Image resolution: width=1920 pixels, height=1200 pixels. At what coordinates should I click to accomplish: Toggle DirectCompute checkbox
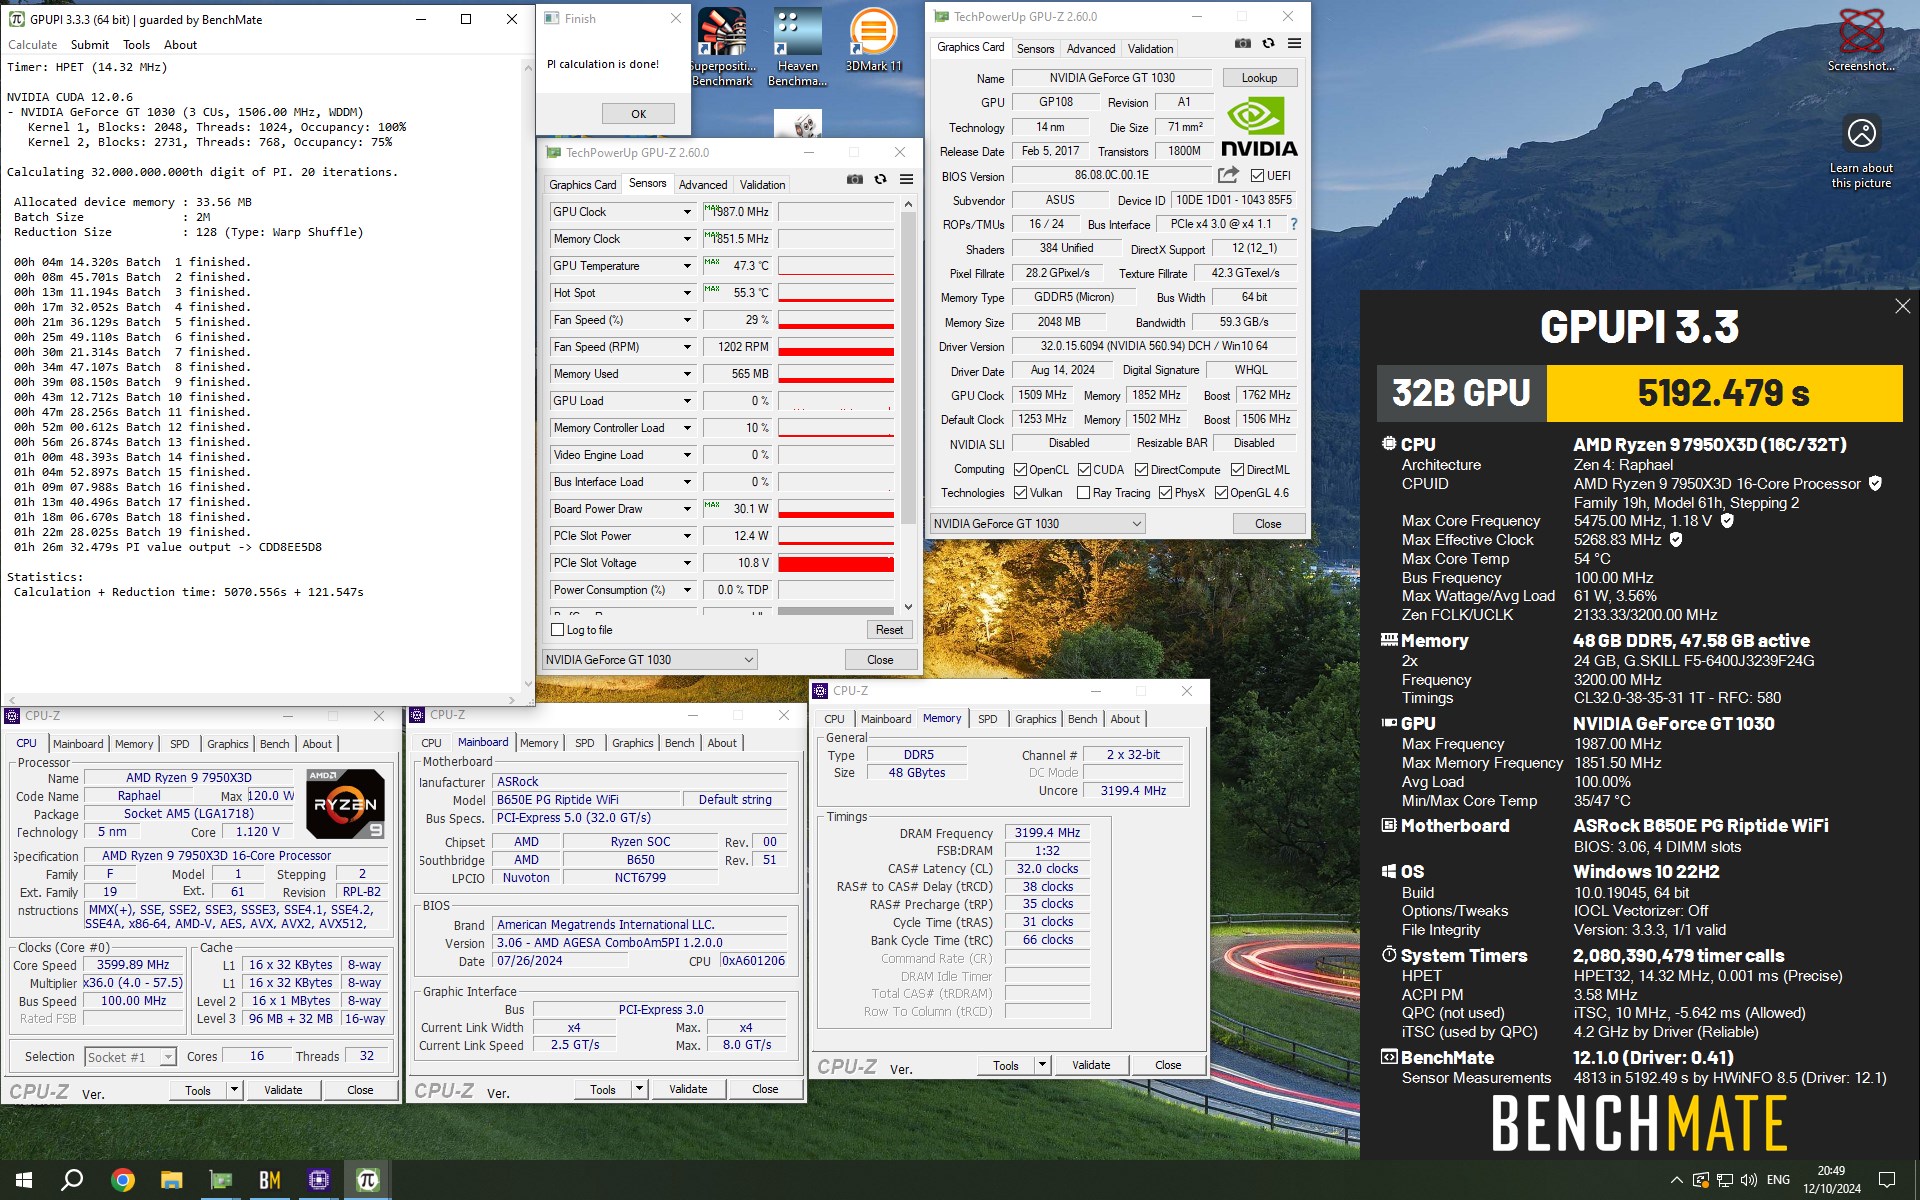pos(1142,470)
